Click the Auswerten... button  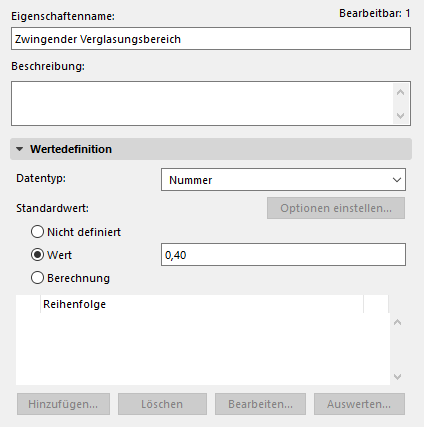(359, 404)
